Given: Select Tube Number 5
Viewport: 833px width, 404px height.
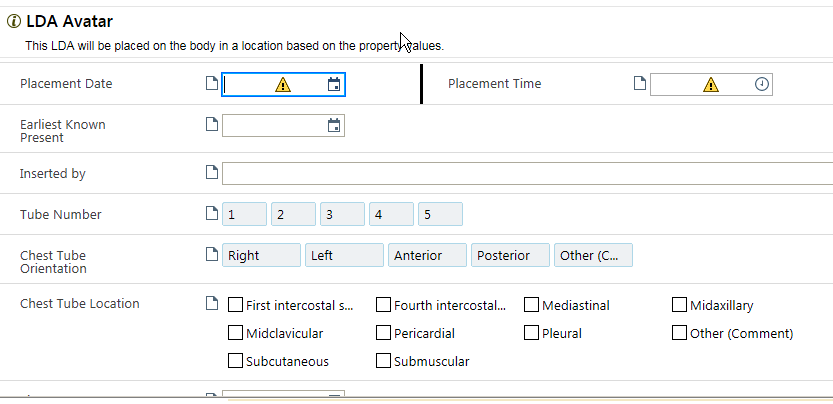Looking at the screenshot, I should point(440,214).
